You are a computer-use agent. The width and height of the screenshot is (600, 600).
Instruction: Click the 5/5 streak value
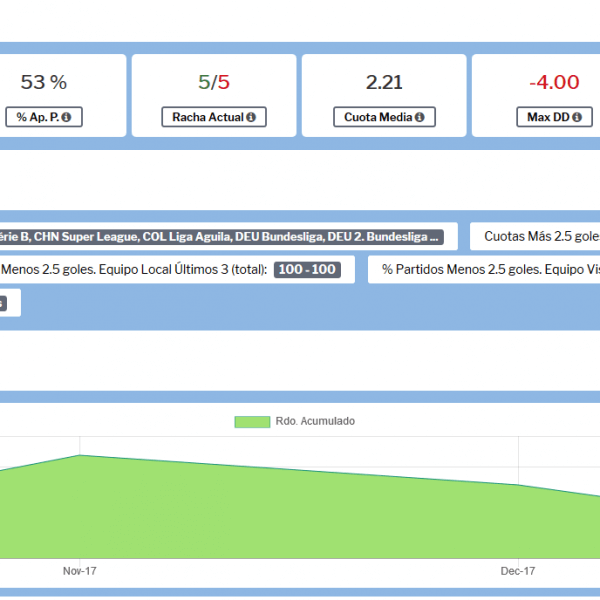pos(214,82)
